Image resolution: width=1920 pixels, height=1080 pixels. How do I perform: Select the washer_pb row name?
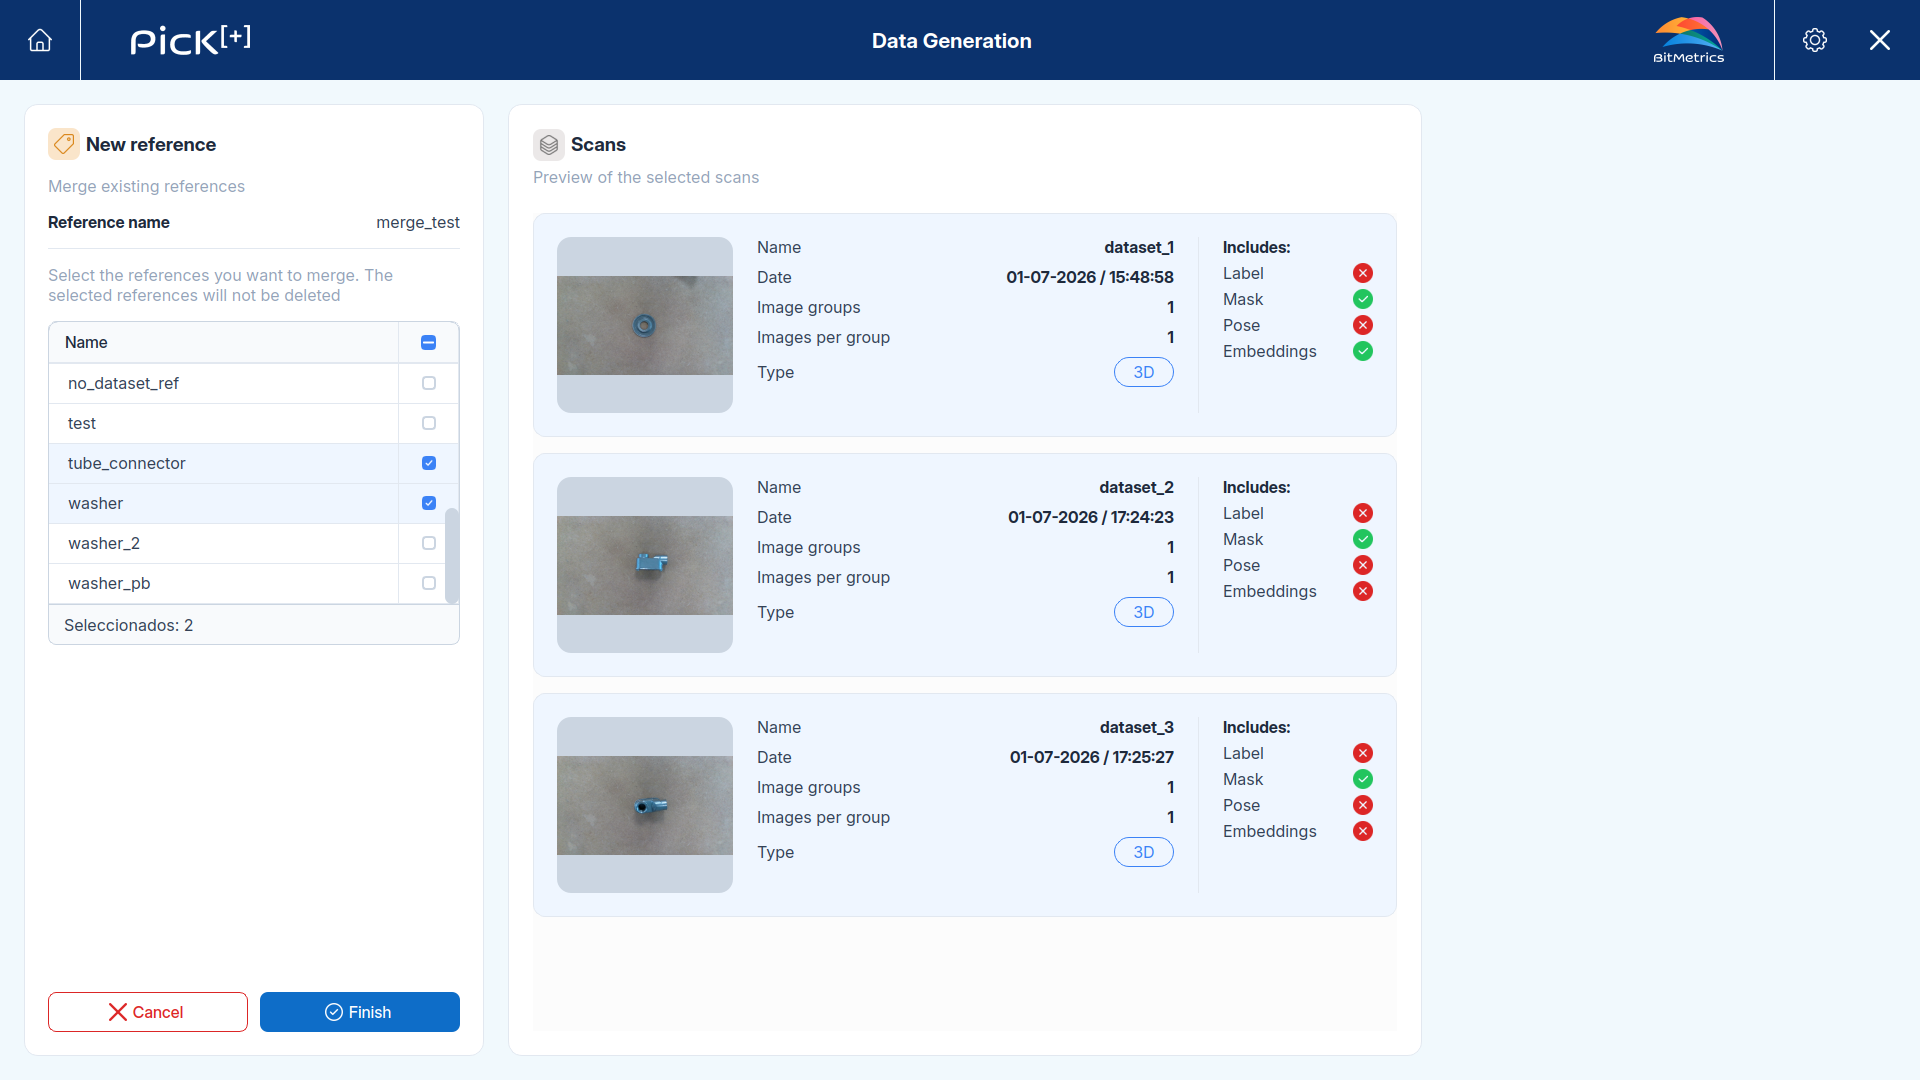[x=109, y=583]
